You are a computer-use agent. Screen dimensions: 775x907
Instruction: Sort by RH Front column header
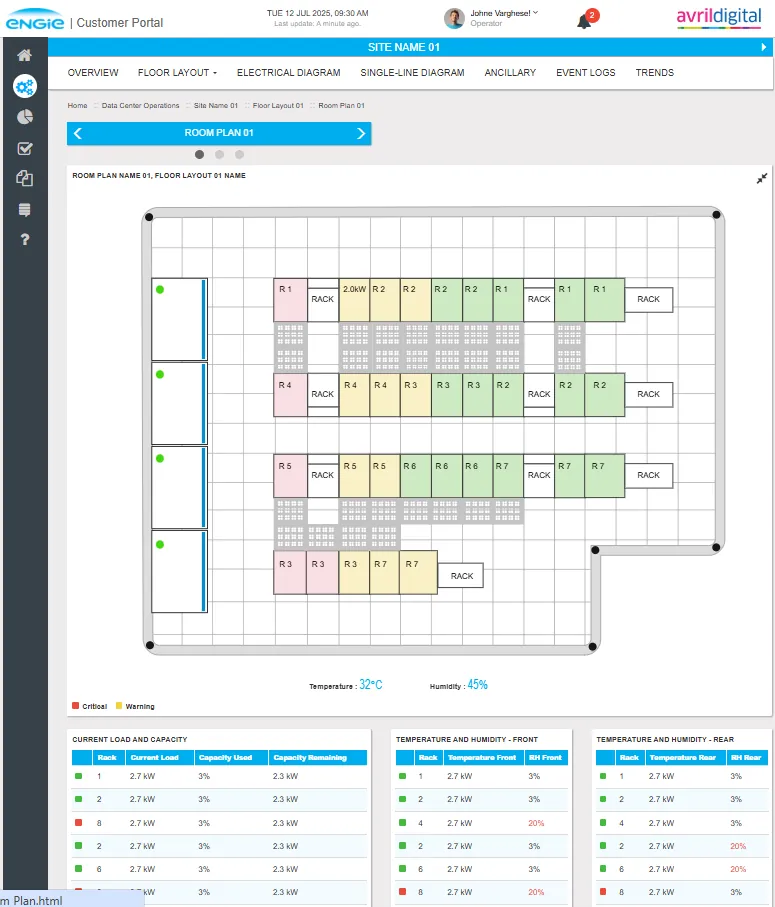(546, 758)
